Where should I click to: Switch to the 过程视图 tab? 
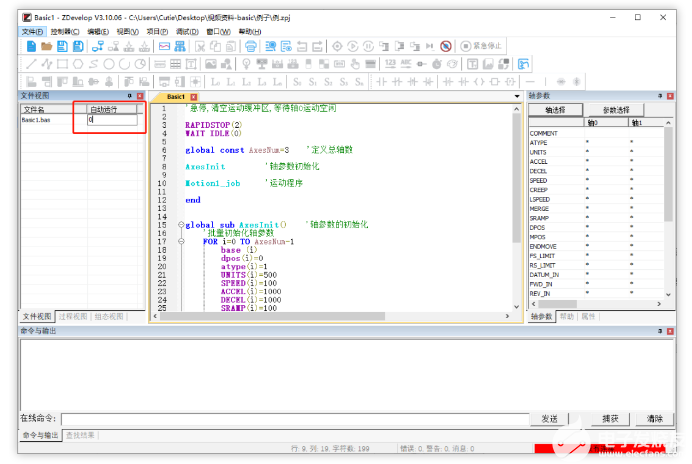point(73,316)
